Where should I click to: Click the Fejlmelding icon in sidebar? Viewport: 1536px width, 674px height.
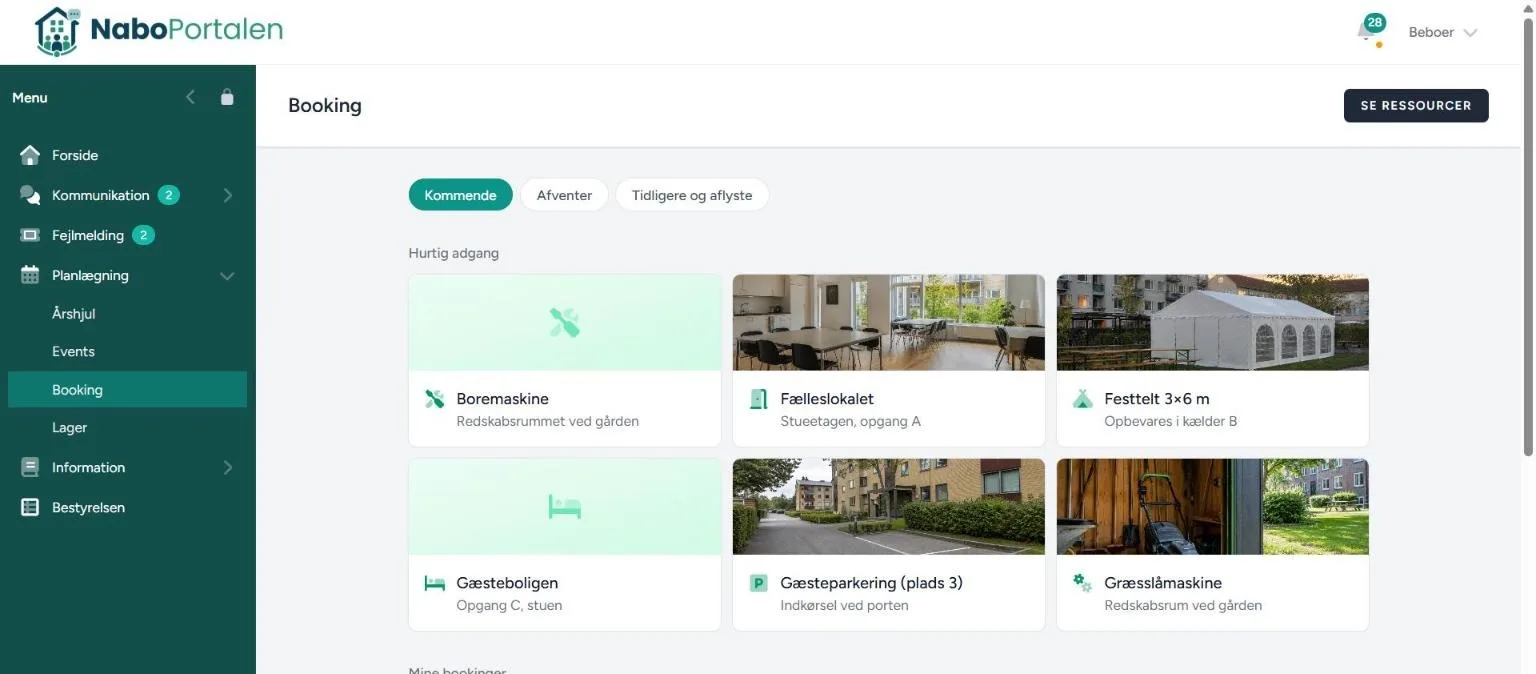[30, 235]
